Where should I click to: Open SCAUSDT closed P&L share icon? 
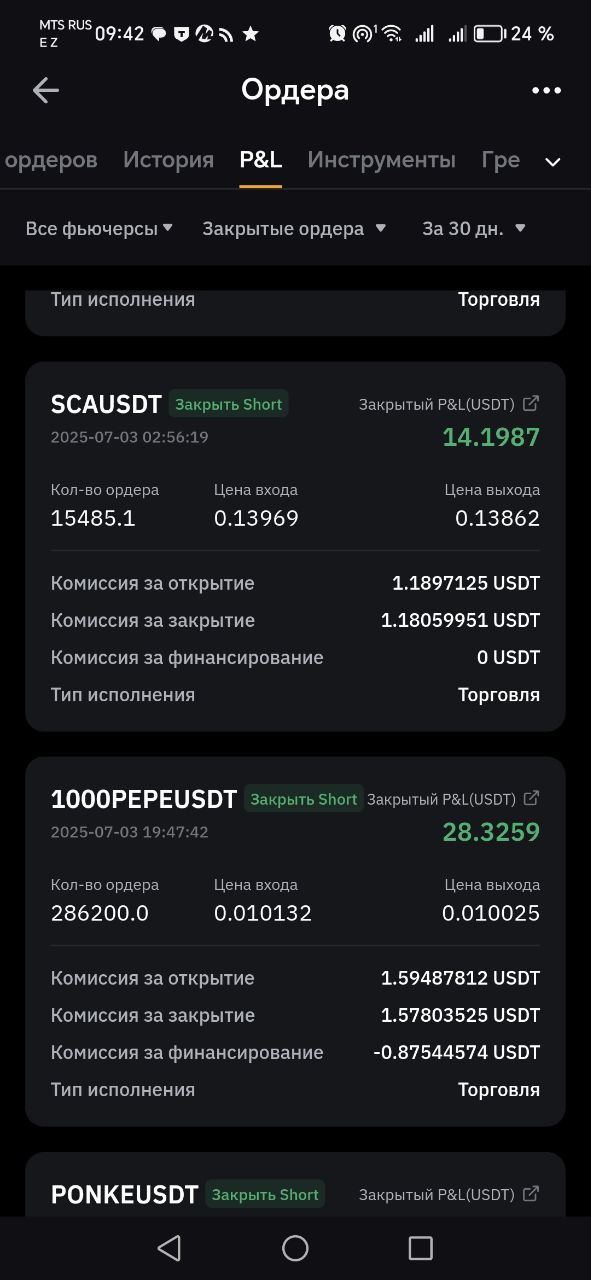(531, 404)
